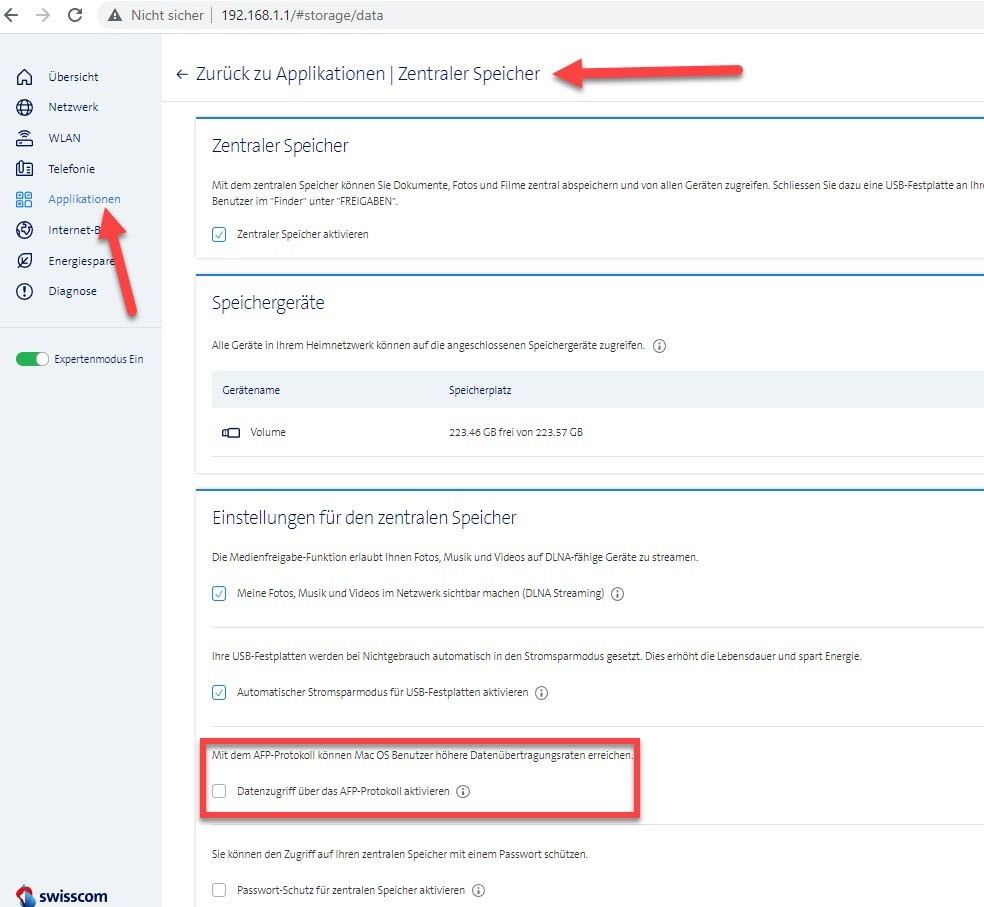Click the WLAN wireless icon
Screen dimensions: 984x907
point(25,138)
